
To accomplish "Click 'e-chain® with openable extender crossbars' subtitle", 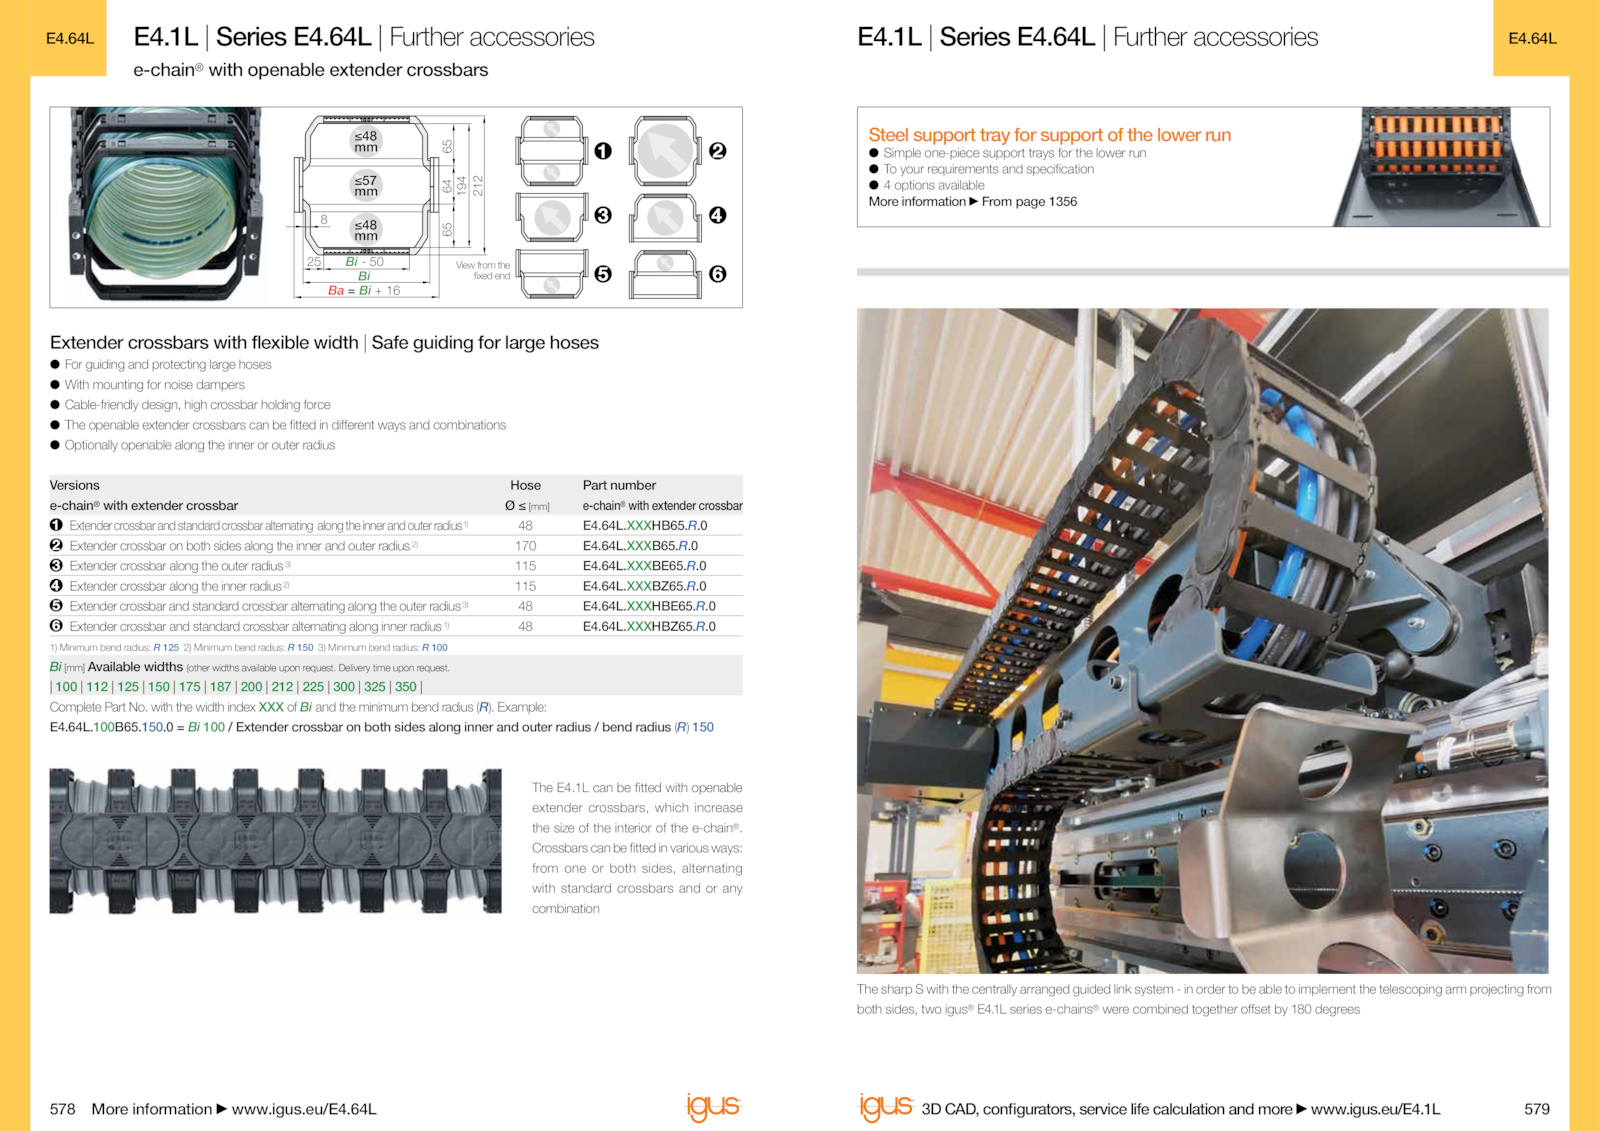I will (x=311, y=70).
